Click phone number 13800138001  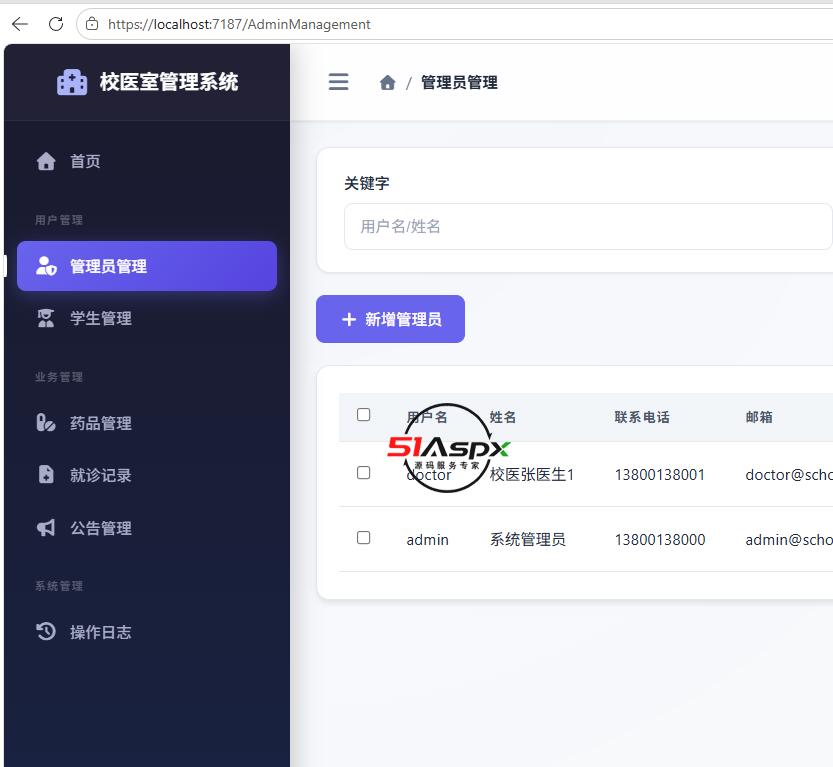[660, 474]
